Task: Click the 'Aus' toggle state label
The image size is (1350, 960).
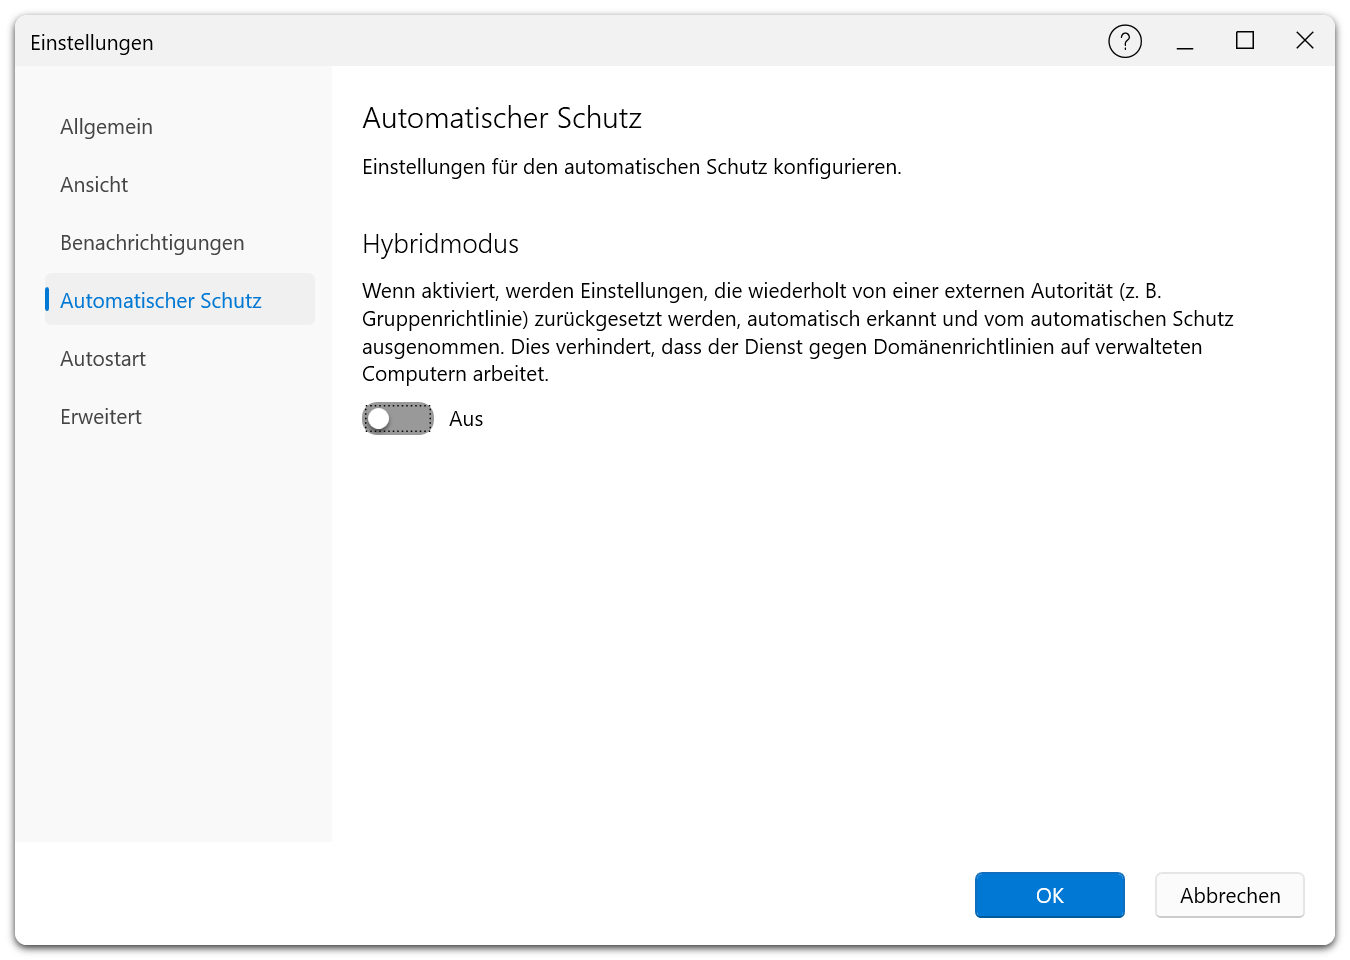Action: 466,419
